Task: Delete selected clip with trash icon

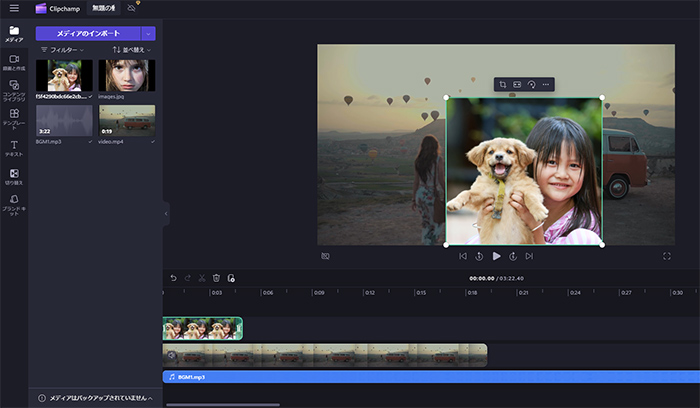Action: point(216,278)
